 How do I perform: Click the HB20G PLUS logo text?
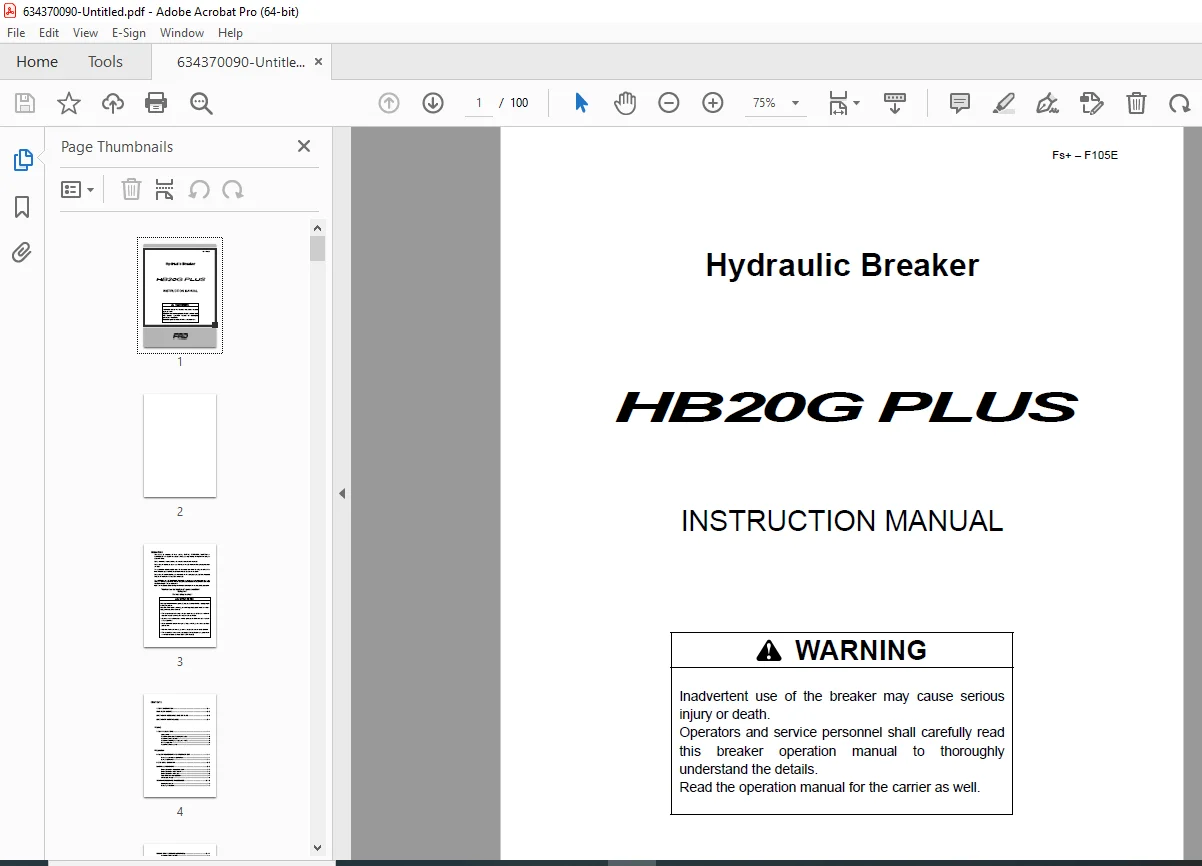[x=846, y=407]
